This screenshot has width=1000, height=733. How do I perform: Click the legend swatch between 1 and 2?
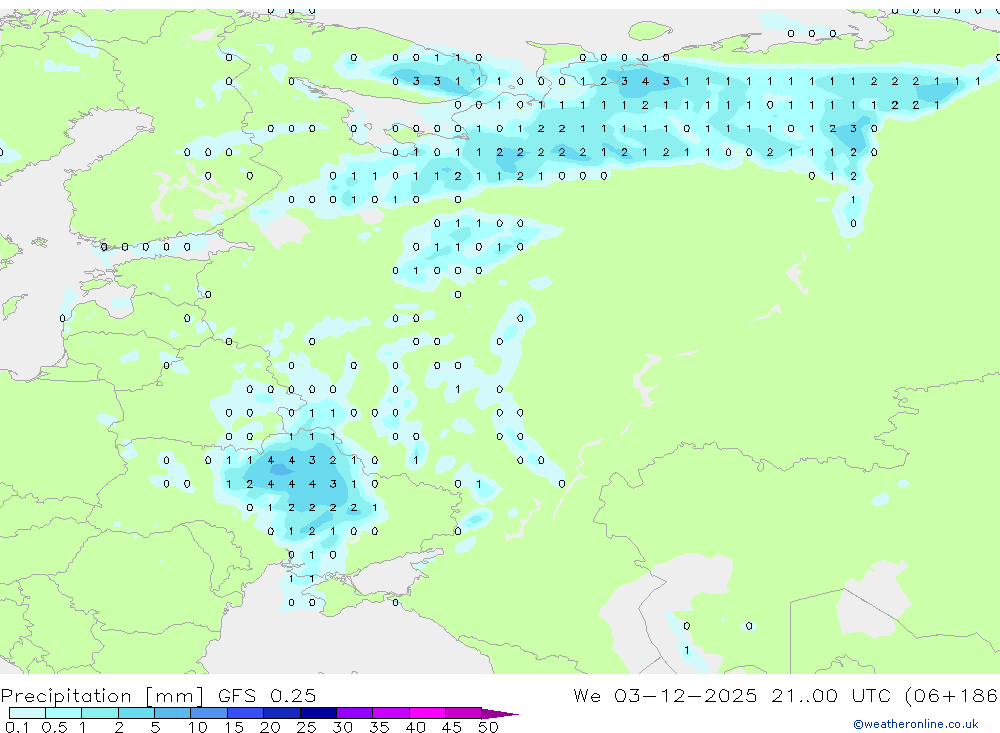[x=100, y=713]
